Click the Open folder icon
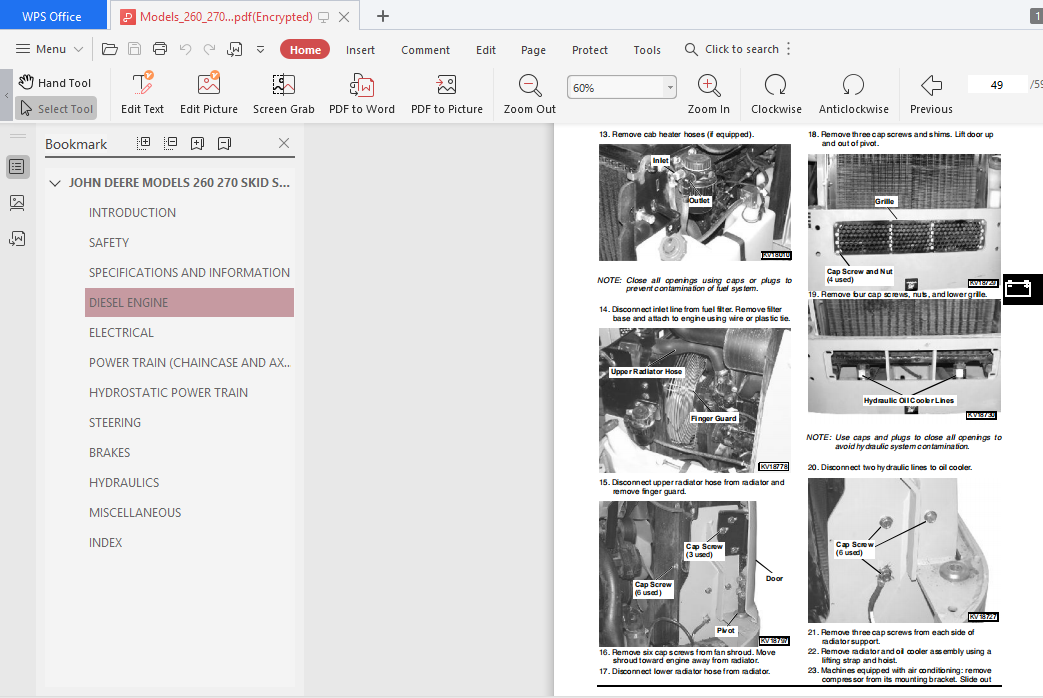Viewport: 1043px width, 698px height. pos(110,49)
